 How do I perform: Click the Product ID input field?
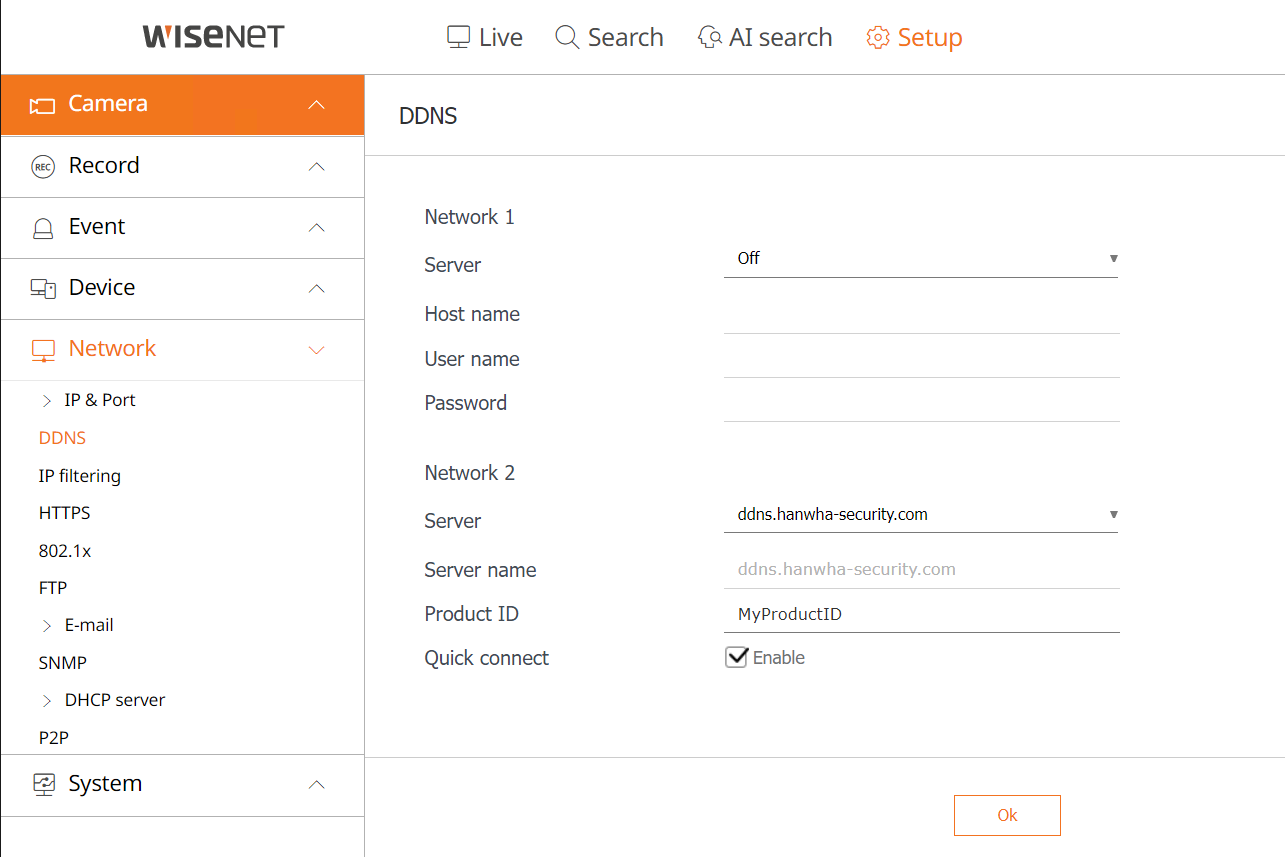click(920, 614)
